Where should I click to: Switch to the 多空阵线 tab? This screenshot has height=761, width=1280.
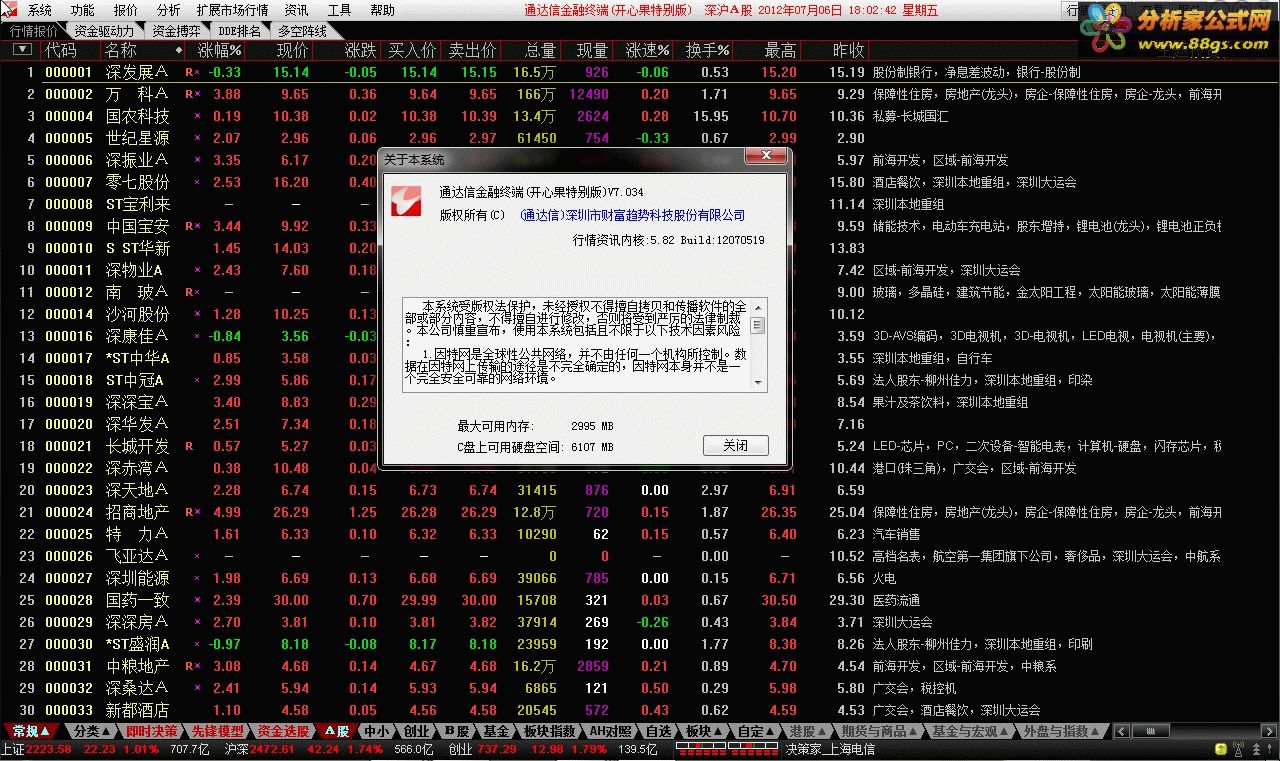tap(302, 31)
